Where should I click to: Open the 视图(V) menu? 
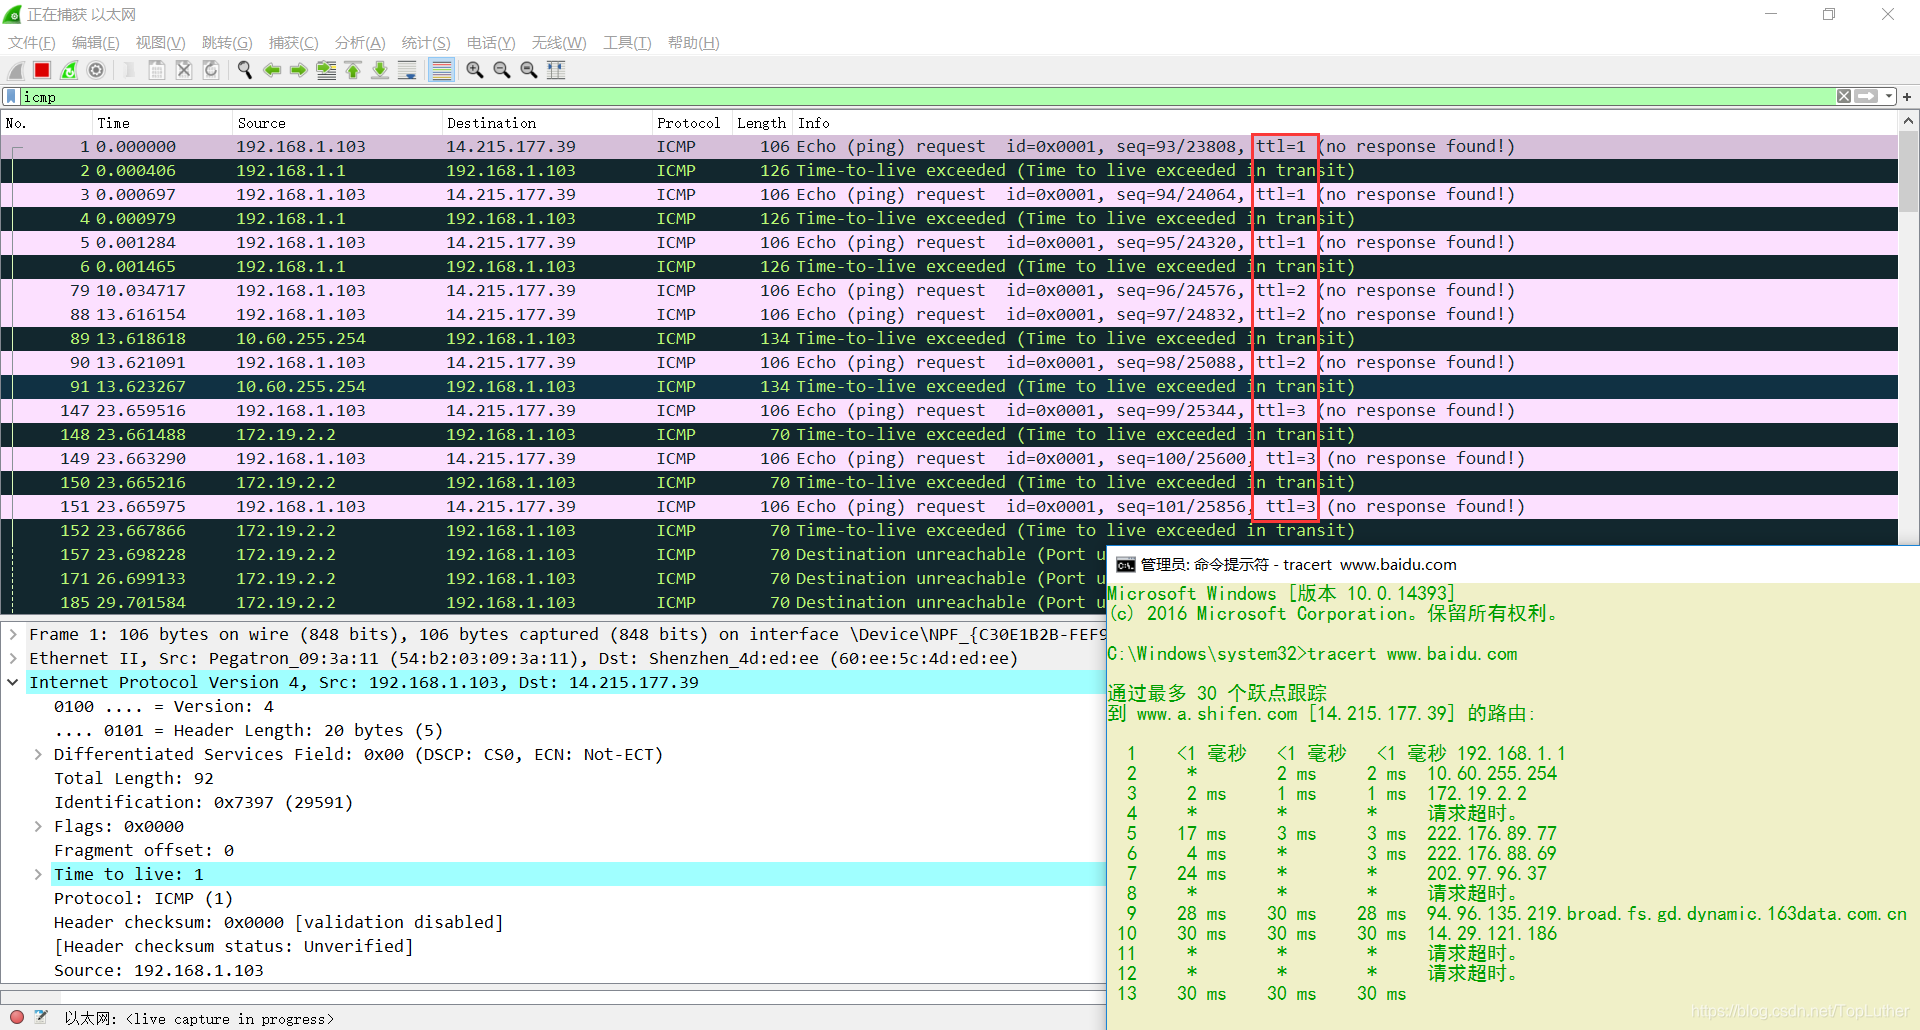[161, 43]
